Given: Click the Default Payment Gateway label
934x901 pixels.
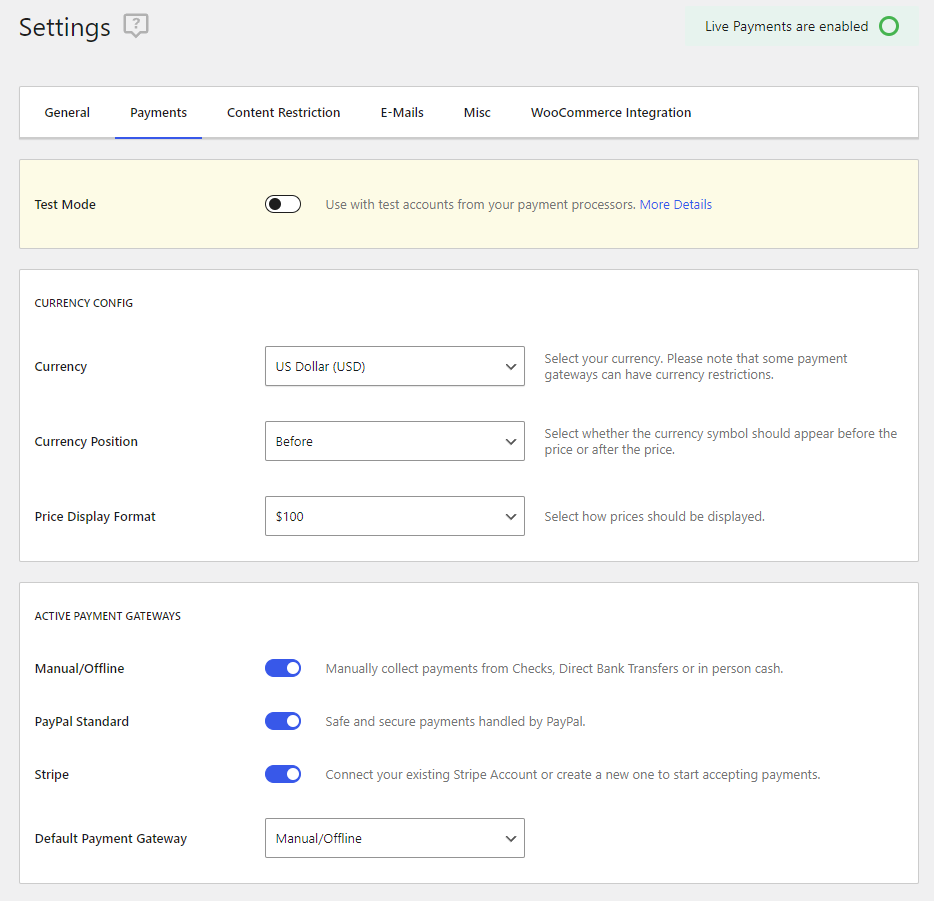Looking at the screenshot, I should pyautogui.click(x=111, y=838).
